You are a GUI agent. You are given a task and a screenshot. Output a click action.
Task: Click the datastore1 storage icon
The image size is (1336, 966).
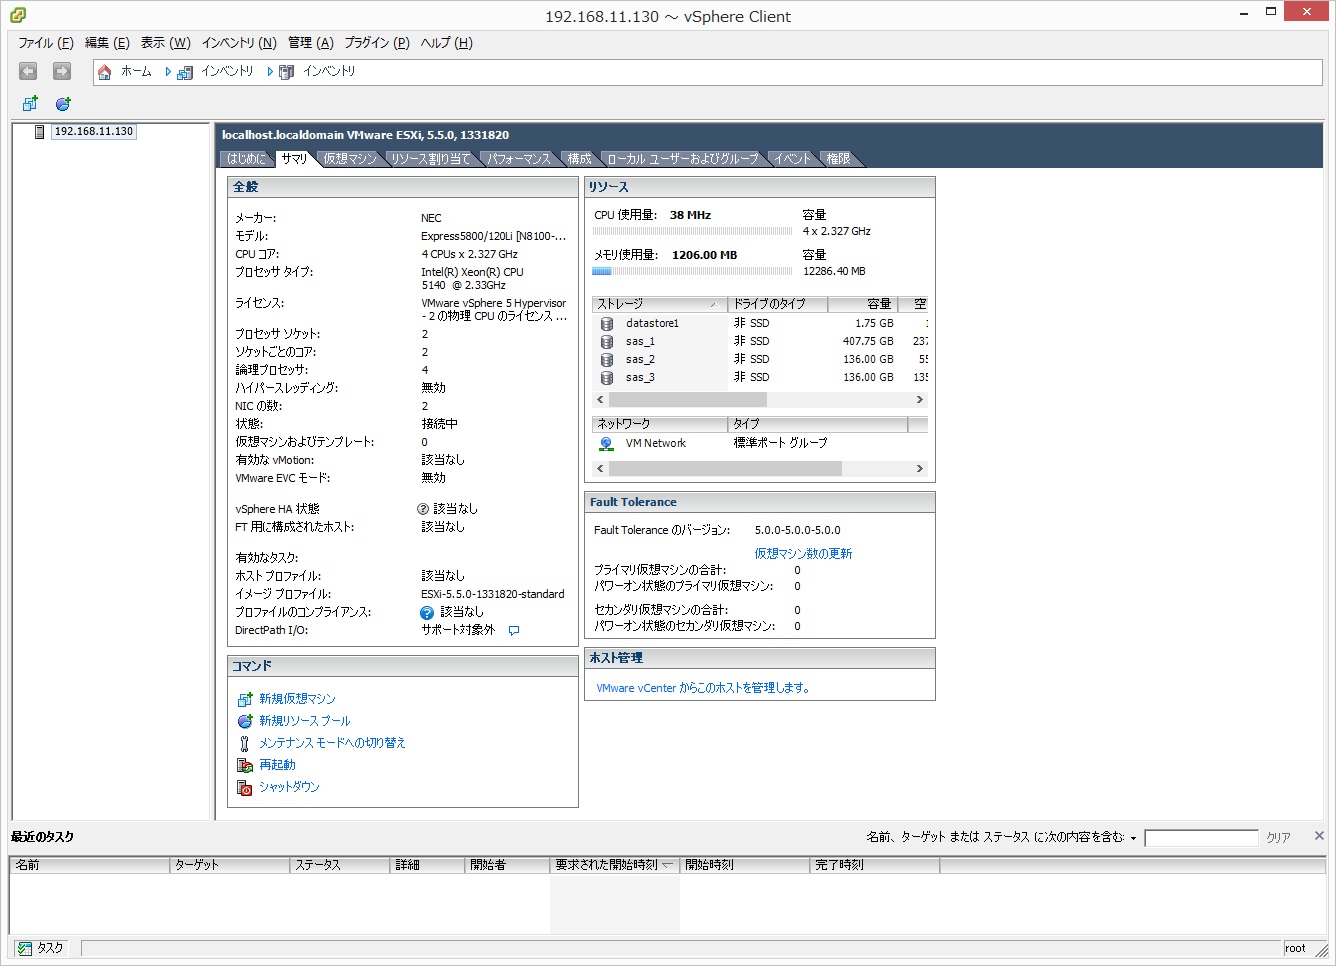[x=607, y=324]
